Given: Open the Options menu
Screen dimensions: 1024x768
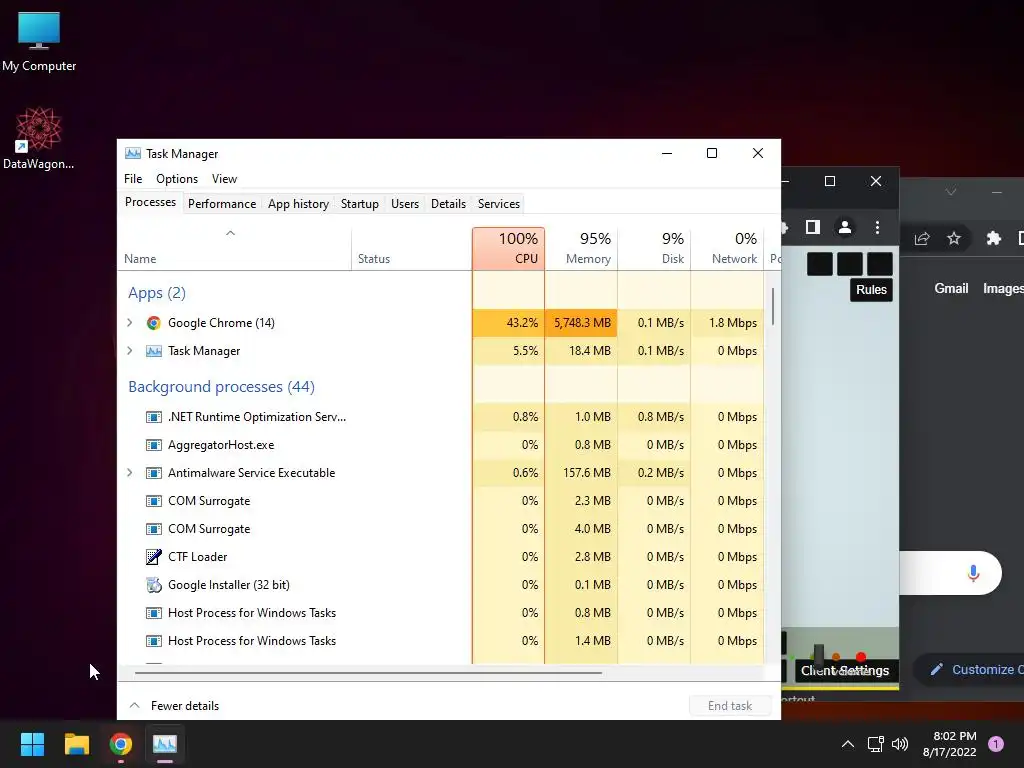Looking at the screenshot, I should (177, 179).
